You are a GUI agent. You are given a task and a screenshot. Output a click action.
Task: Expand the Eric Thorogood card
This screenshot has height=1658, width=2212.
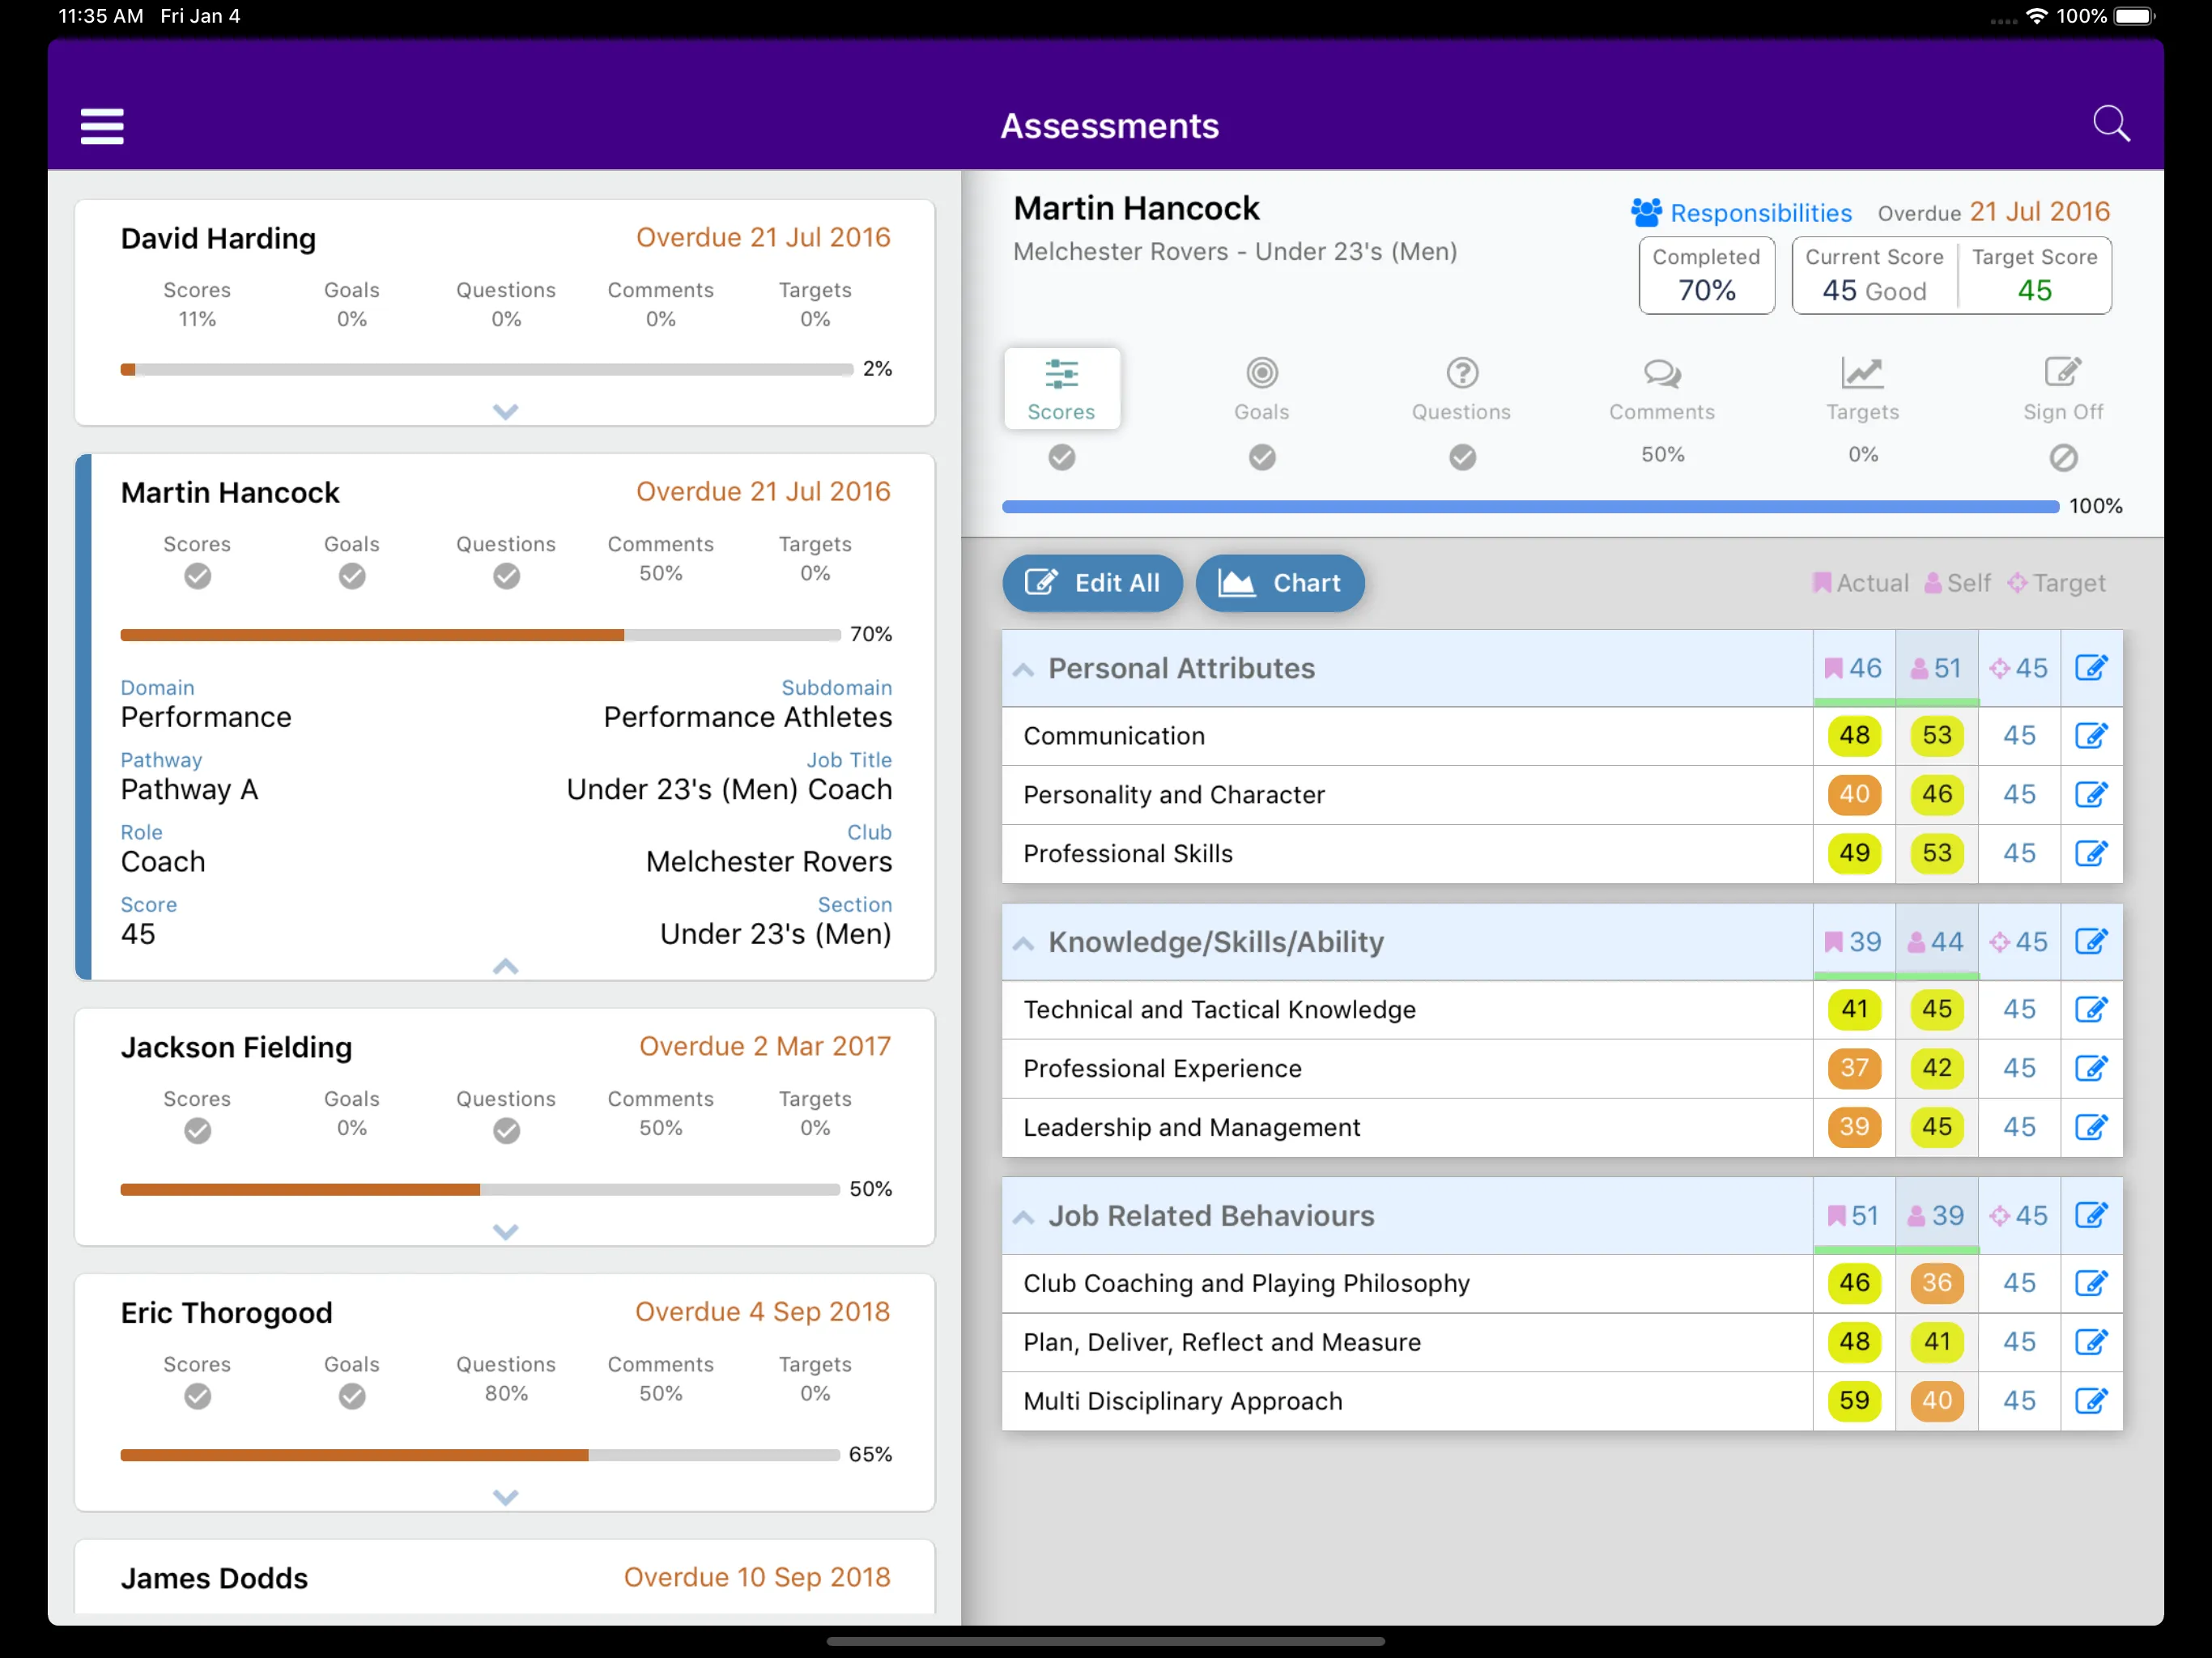(506, 1497)
